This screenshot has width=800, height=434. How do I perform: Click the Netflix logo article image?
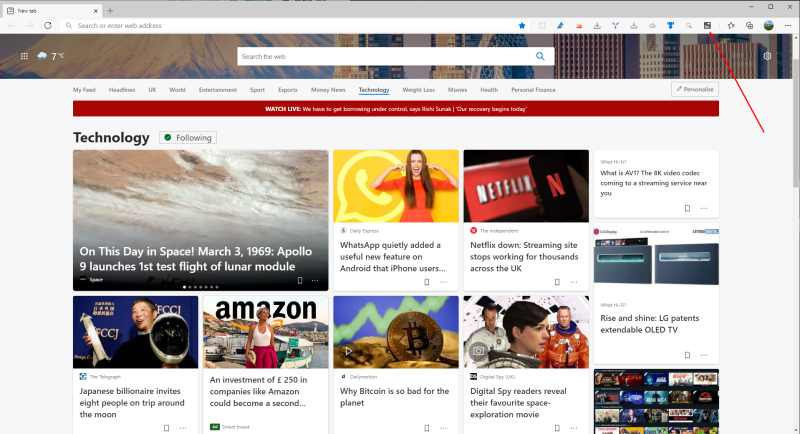click(x=526, y=186)
